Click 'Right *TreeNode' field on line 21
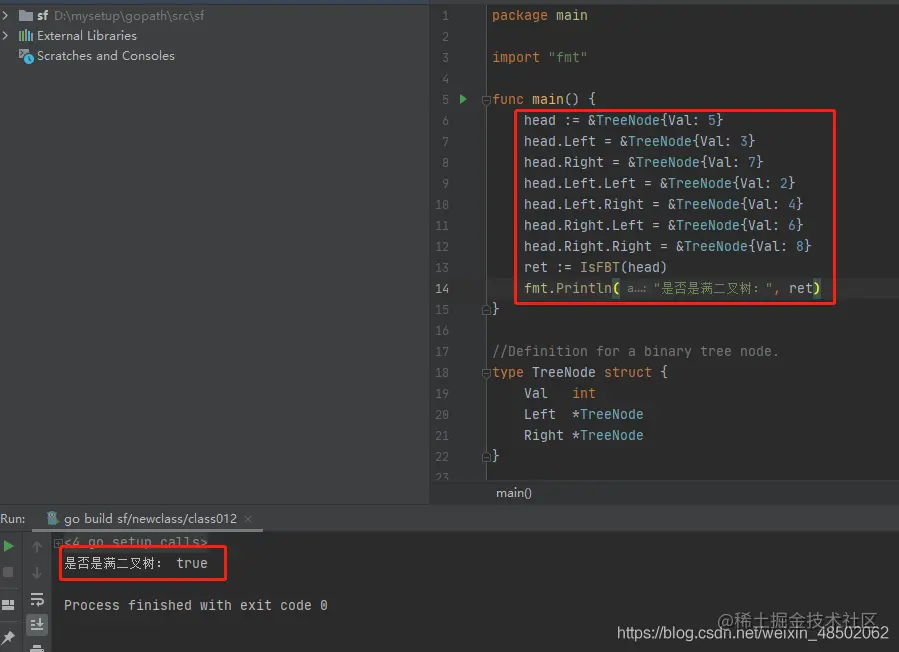Viewport: 899px width, 652px height. point(583,436)
